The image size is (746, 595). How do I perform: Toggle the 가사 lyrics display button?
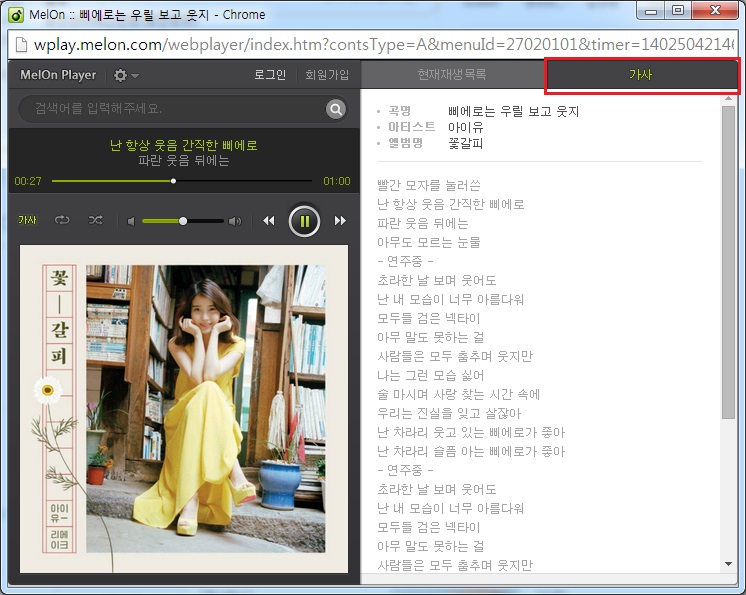click(27, 220)
